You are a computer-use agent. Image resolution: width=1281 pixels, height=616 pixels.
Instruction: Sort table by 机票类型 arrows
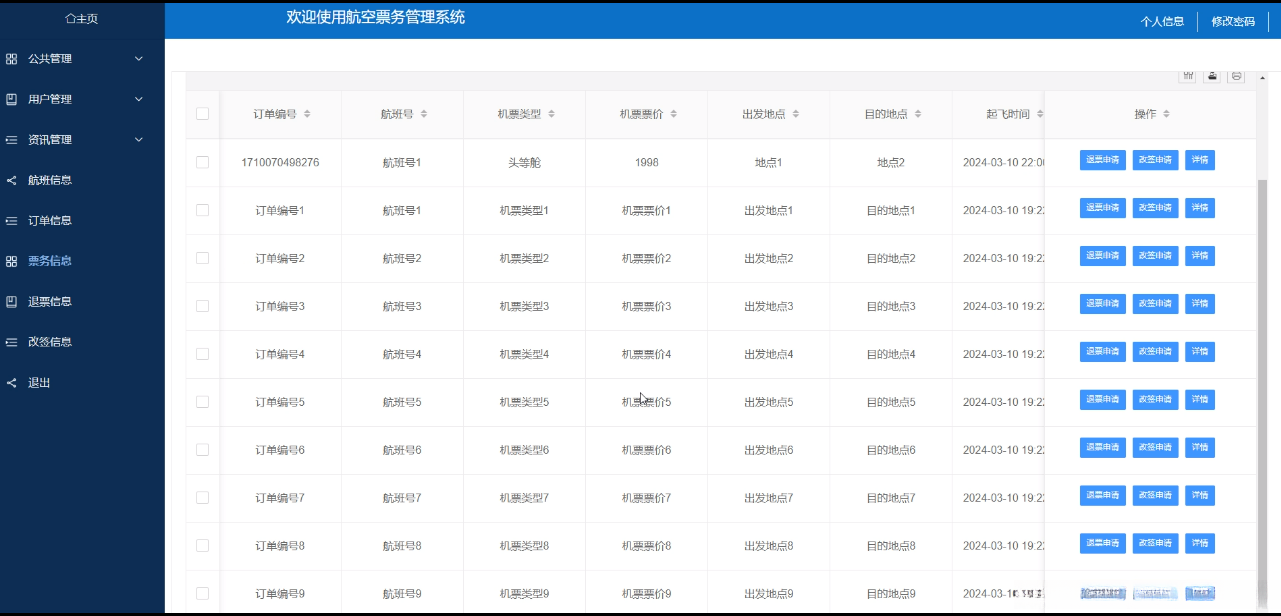[x=551, y=114]
